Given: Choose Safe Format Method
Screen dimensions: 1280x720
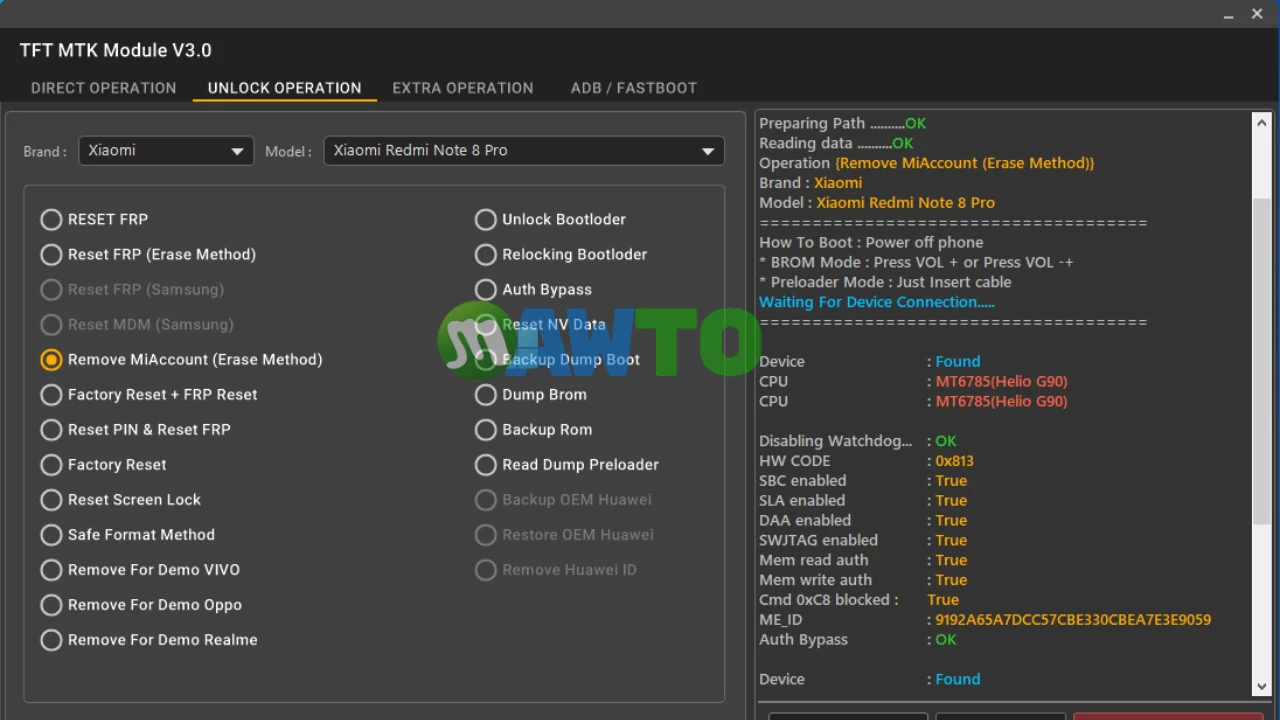Looking at the screenshot, I should point(127,534).
